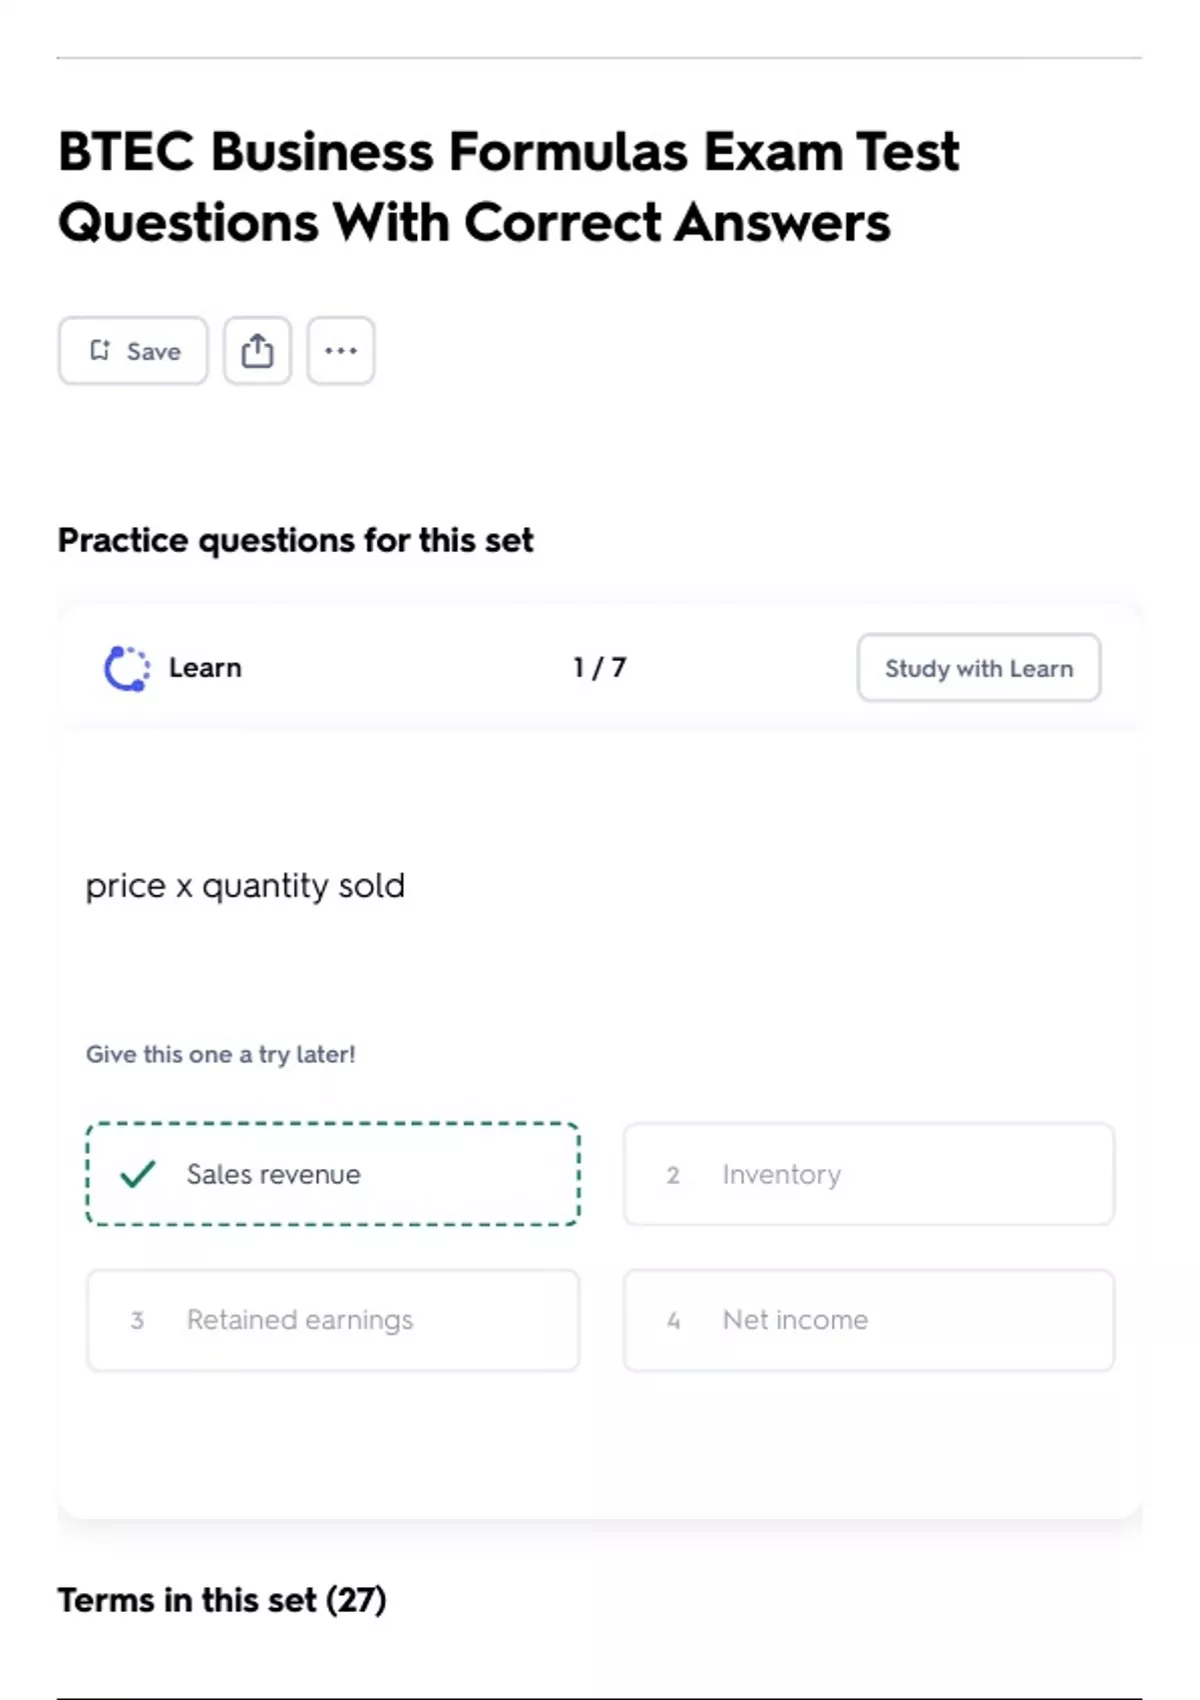This screenshot has height=1700, width=1200.
Task: Open the three-dot more options menu
Action: click(341, 351)
